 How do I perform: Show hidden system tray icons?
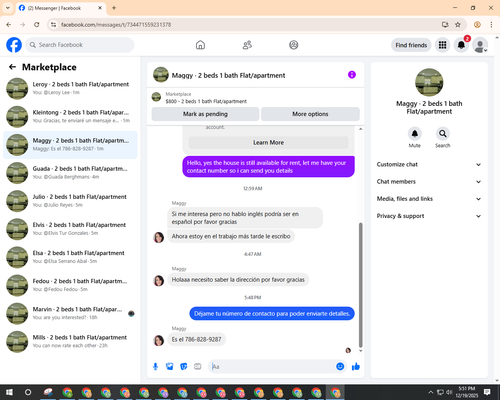tap(431, 392)
